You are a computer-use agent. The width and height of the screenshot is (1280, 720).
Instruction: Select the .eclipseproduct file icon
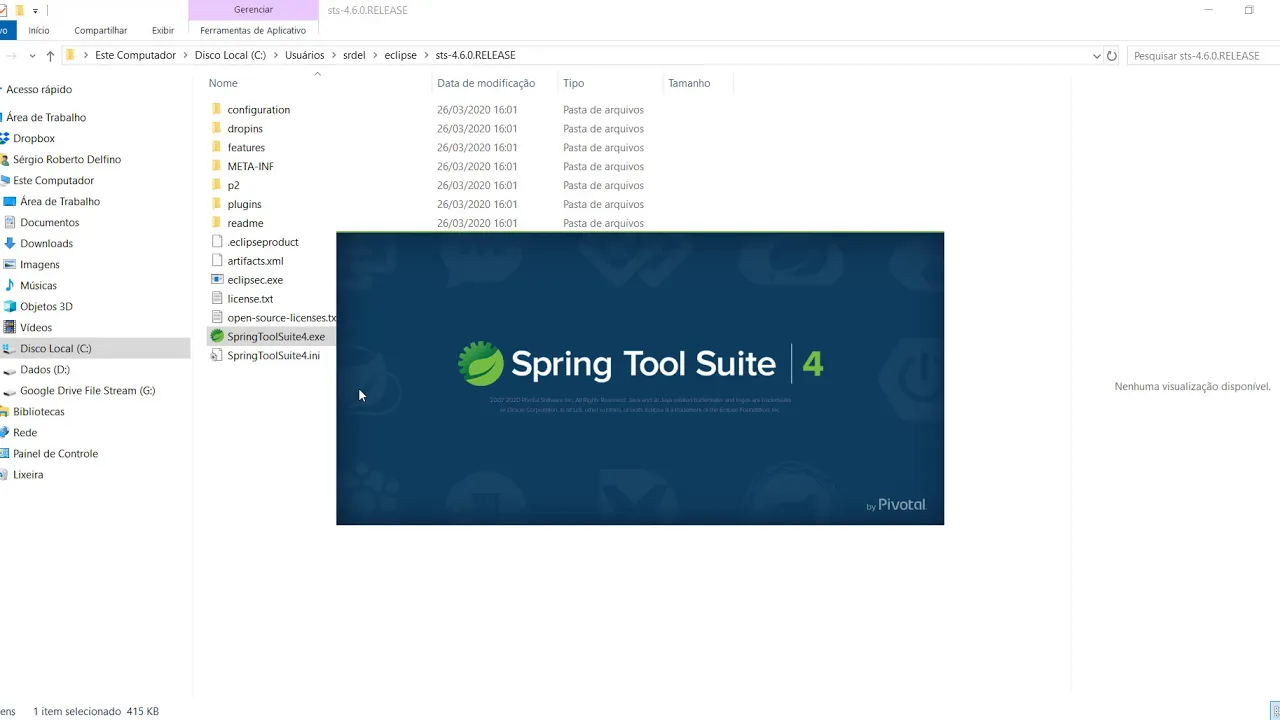[x=217, y=242]
